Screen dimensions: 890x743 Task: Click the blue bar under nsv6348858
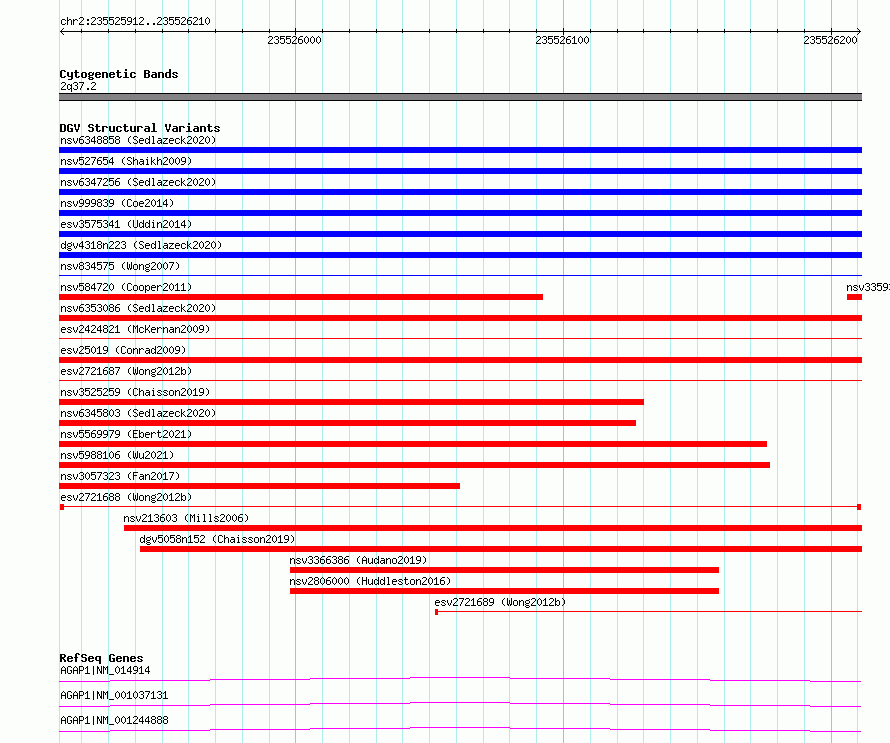pos(460,150)
